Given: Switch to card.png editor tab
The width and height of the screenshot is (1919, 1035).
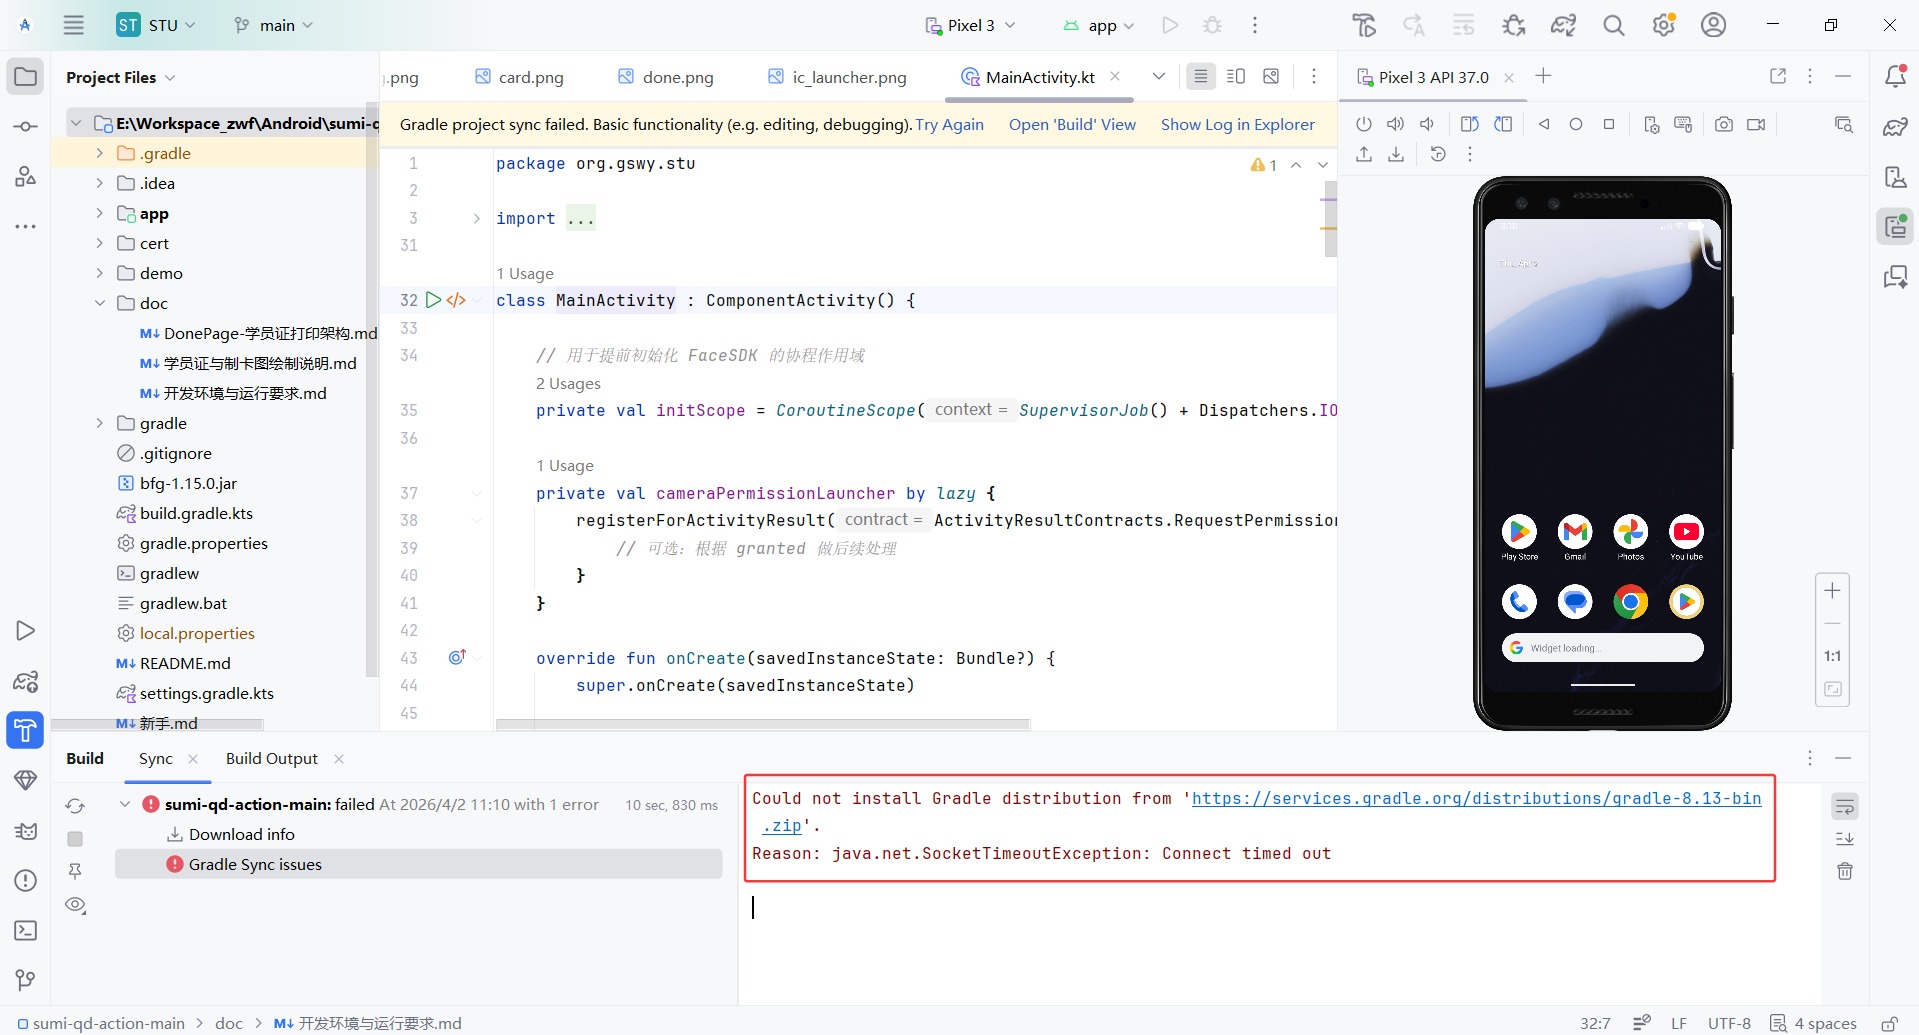Looking at the screenshot, I should (x=519, y=77).
